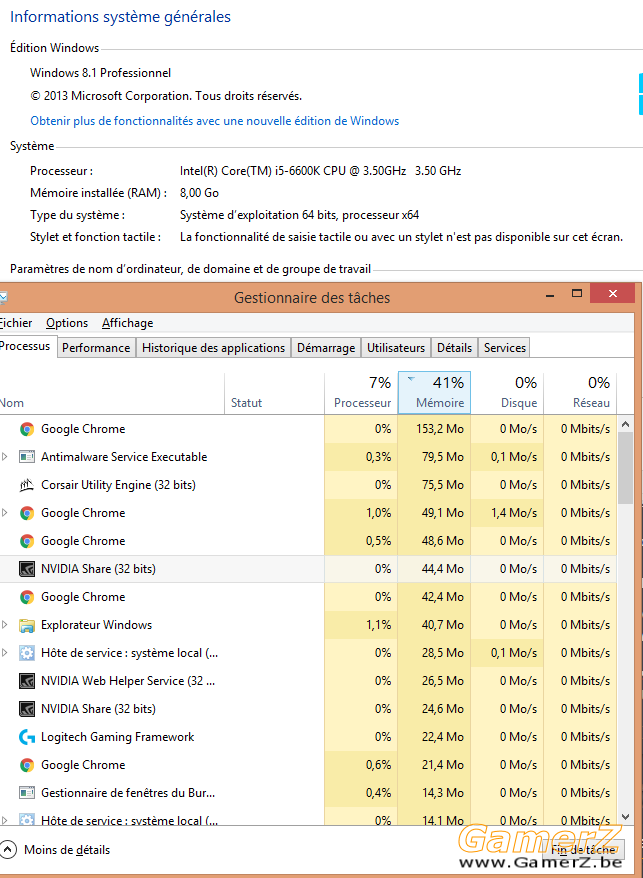
Task: Click the Explorateur Windows folder icon
Action: pyautogui.click(x=27, y=625)
